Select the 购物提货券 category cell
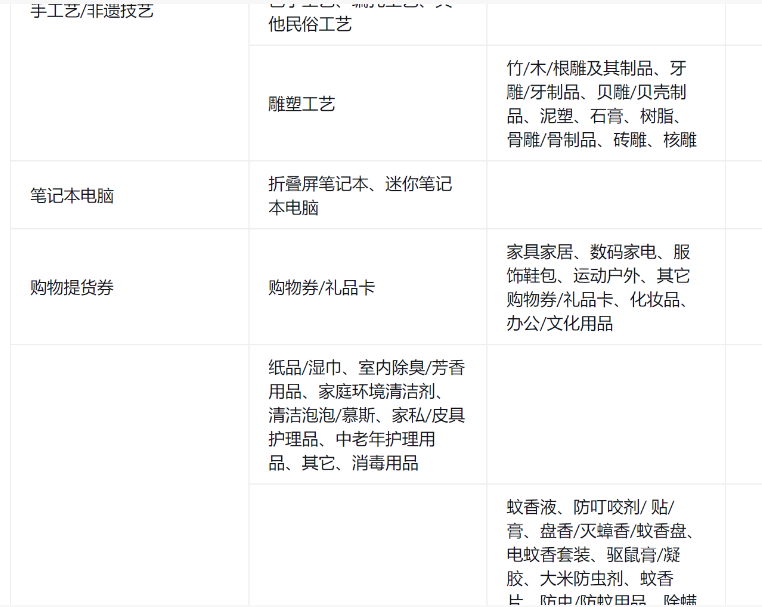The image size is (762, 607). coord(72,288)
